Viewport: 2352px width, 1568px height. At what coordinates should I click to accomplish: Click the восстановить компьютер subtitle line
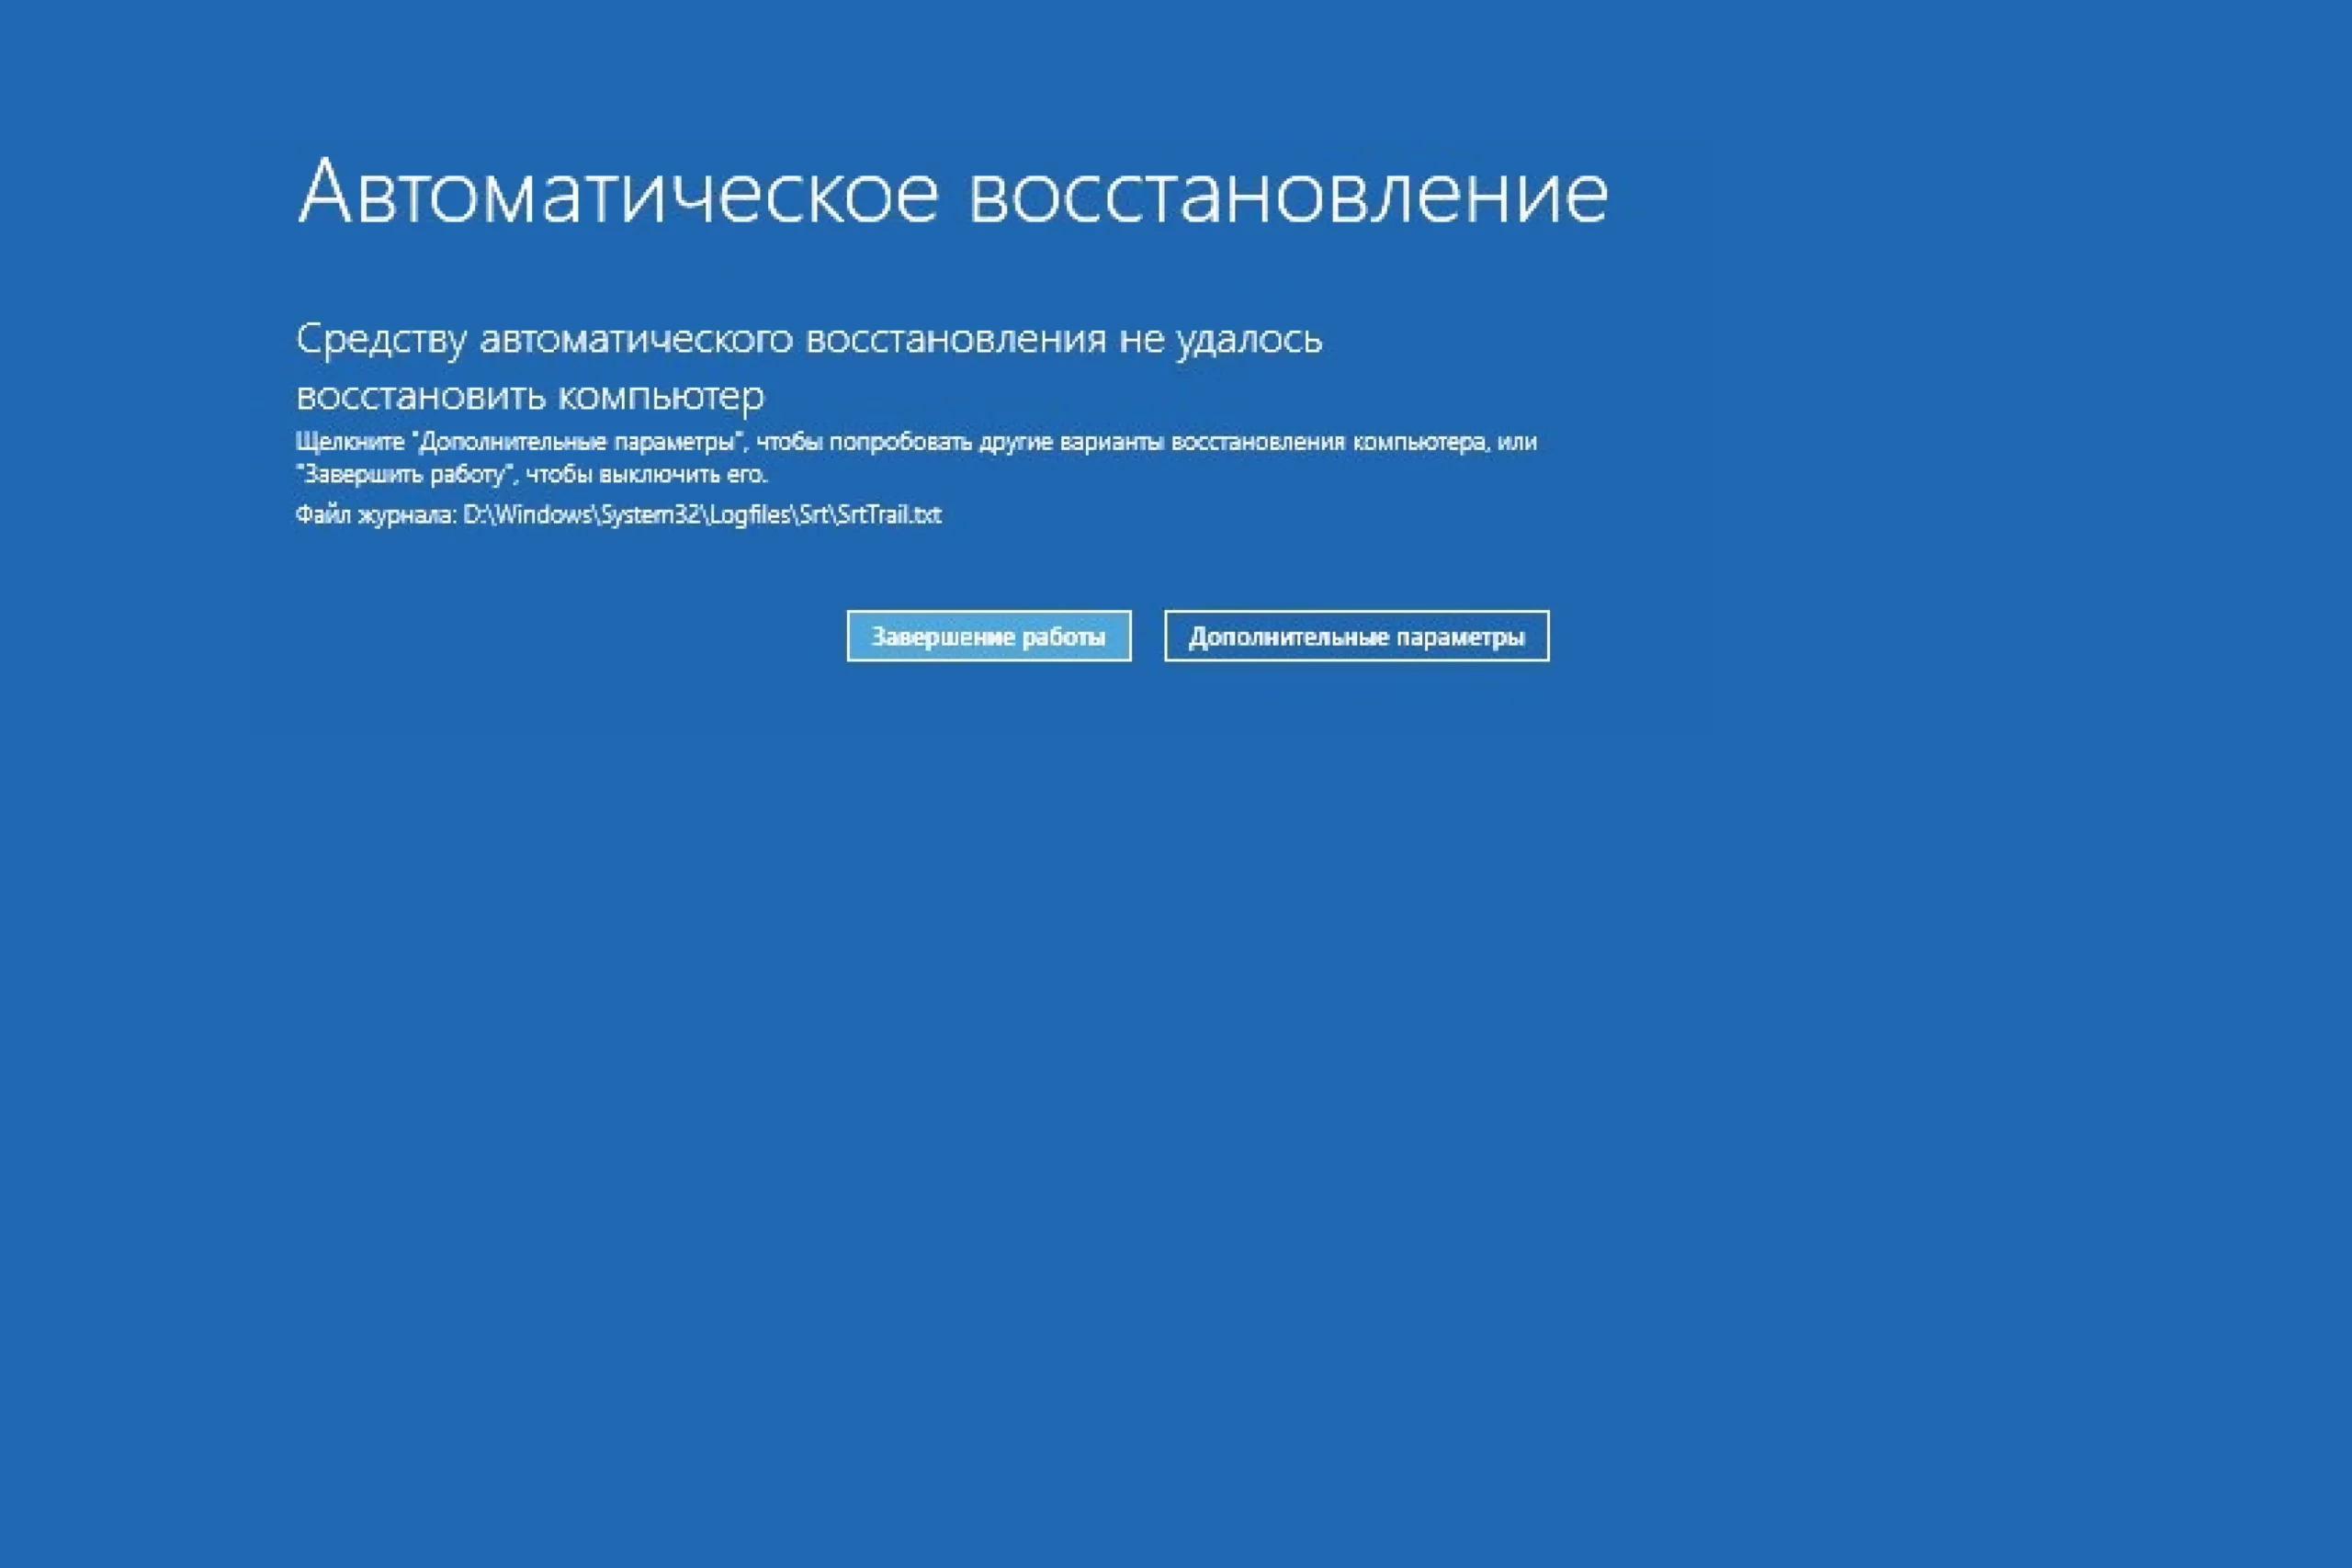pos(530,397)
